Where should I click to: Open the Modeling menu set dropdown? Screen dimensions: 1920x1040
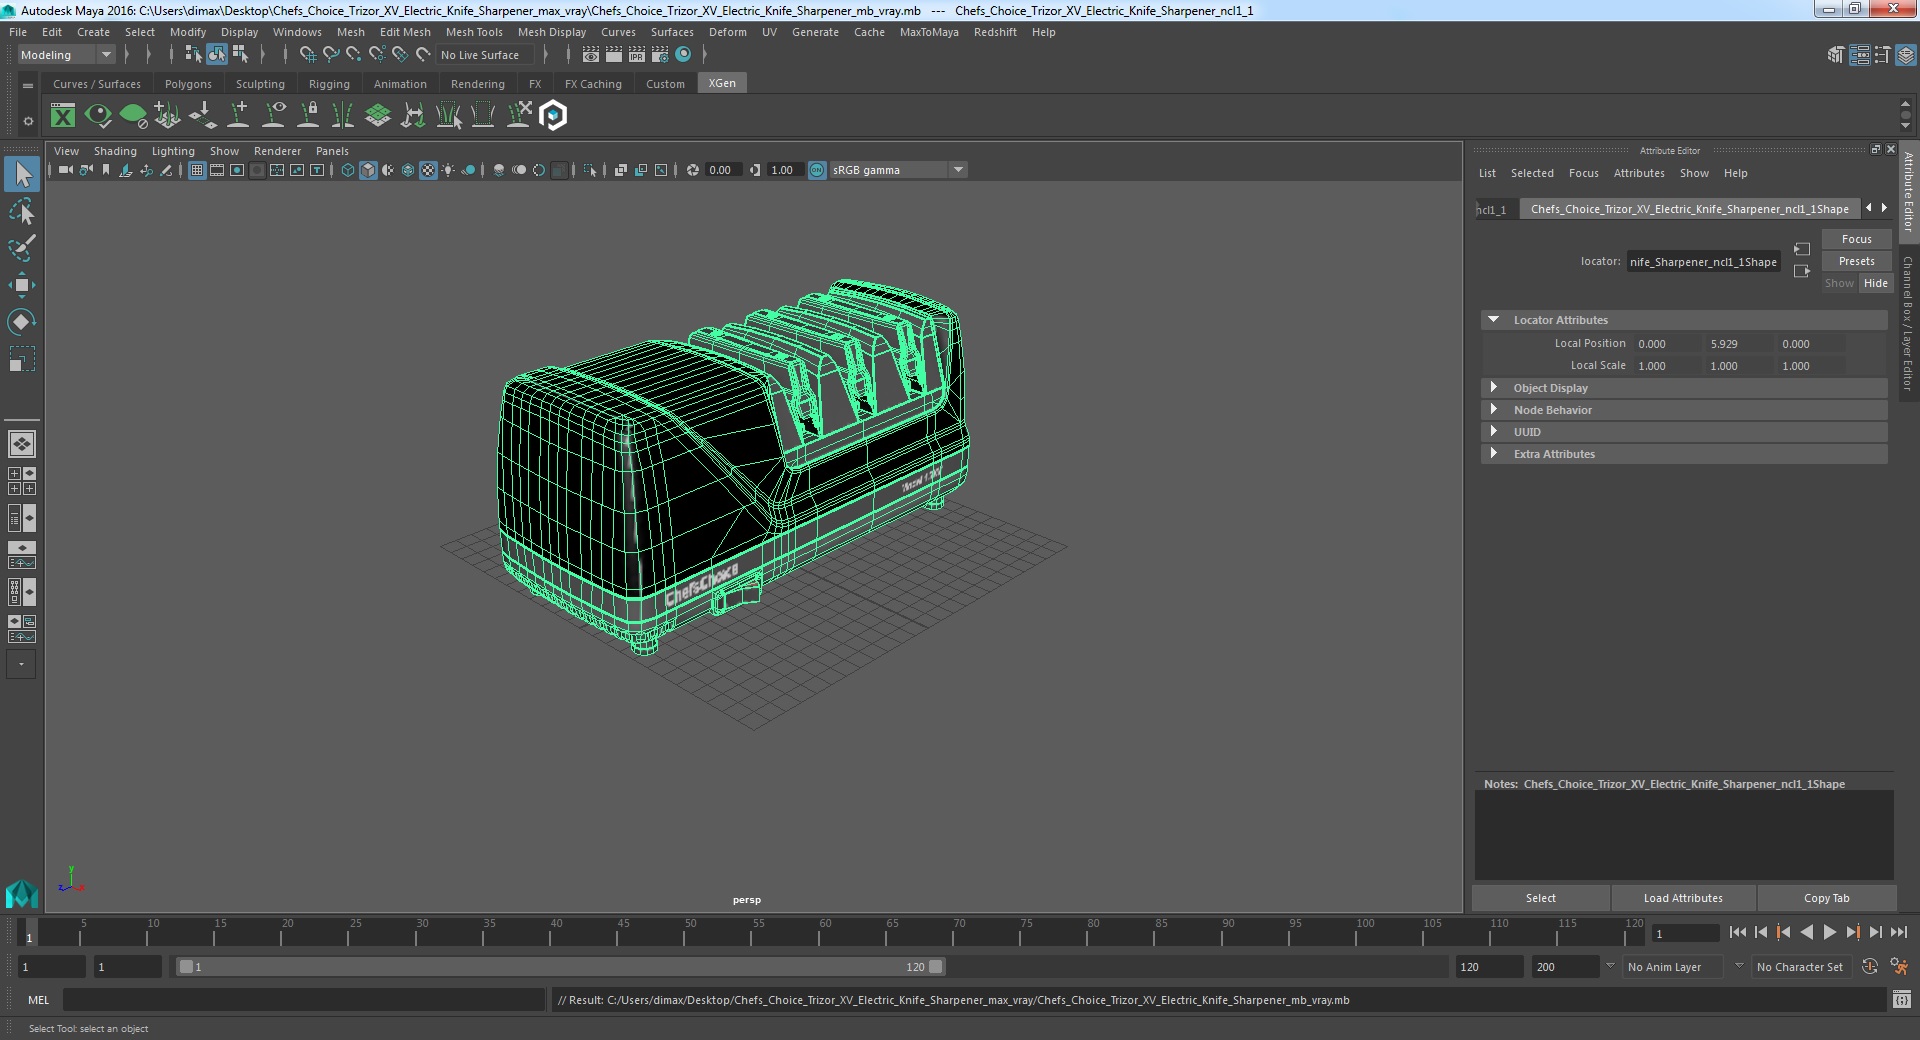click(x=66, y=55)
